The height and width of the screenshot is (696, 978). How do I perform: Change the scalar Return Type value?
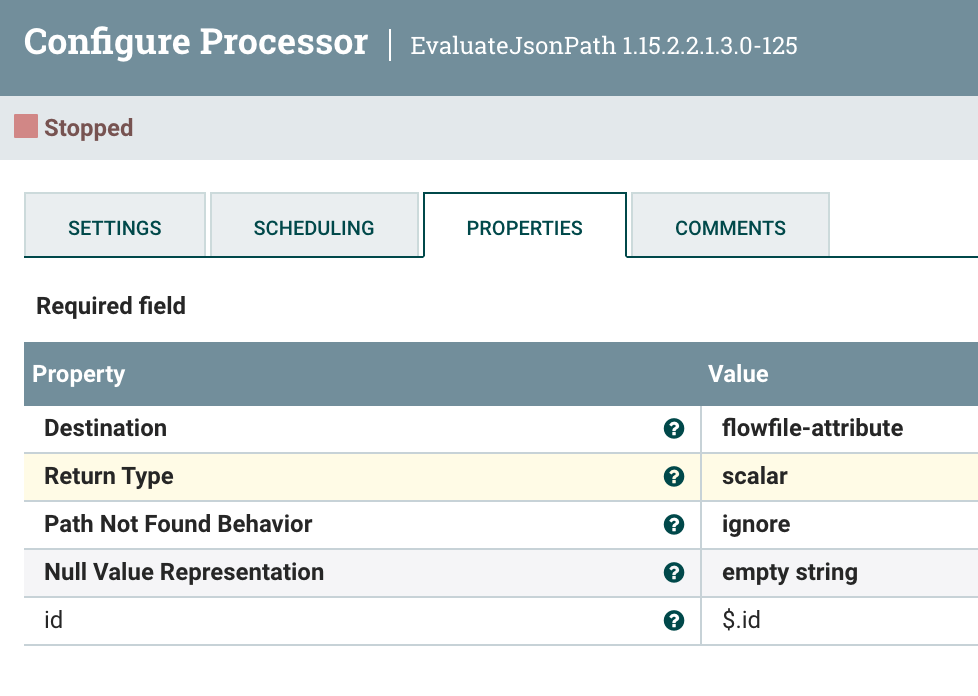tap(840, 477)
